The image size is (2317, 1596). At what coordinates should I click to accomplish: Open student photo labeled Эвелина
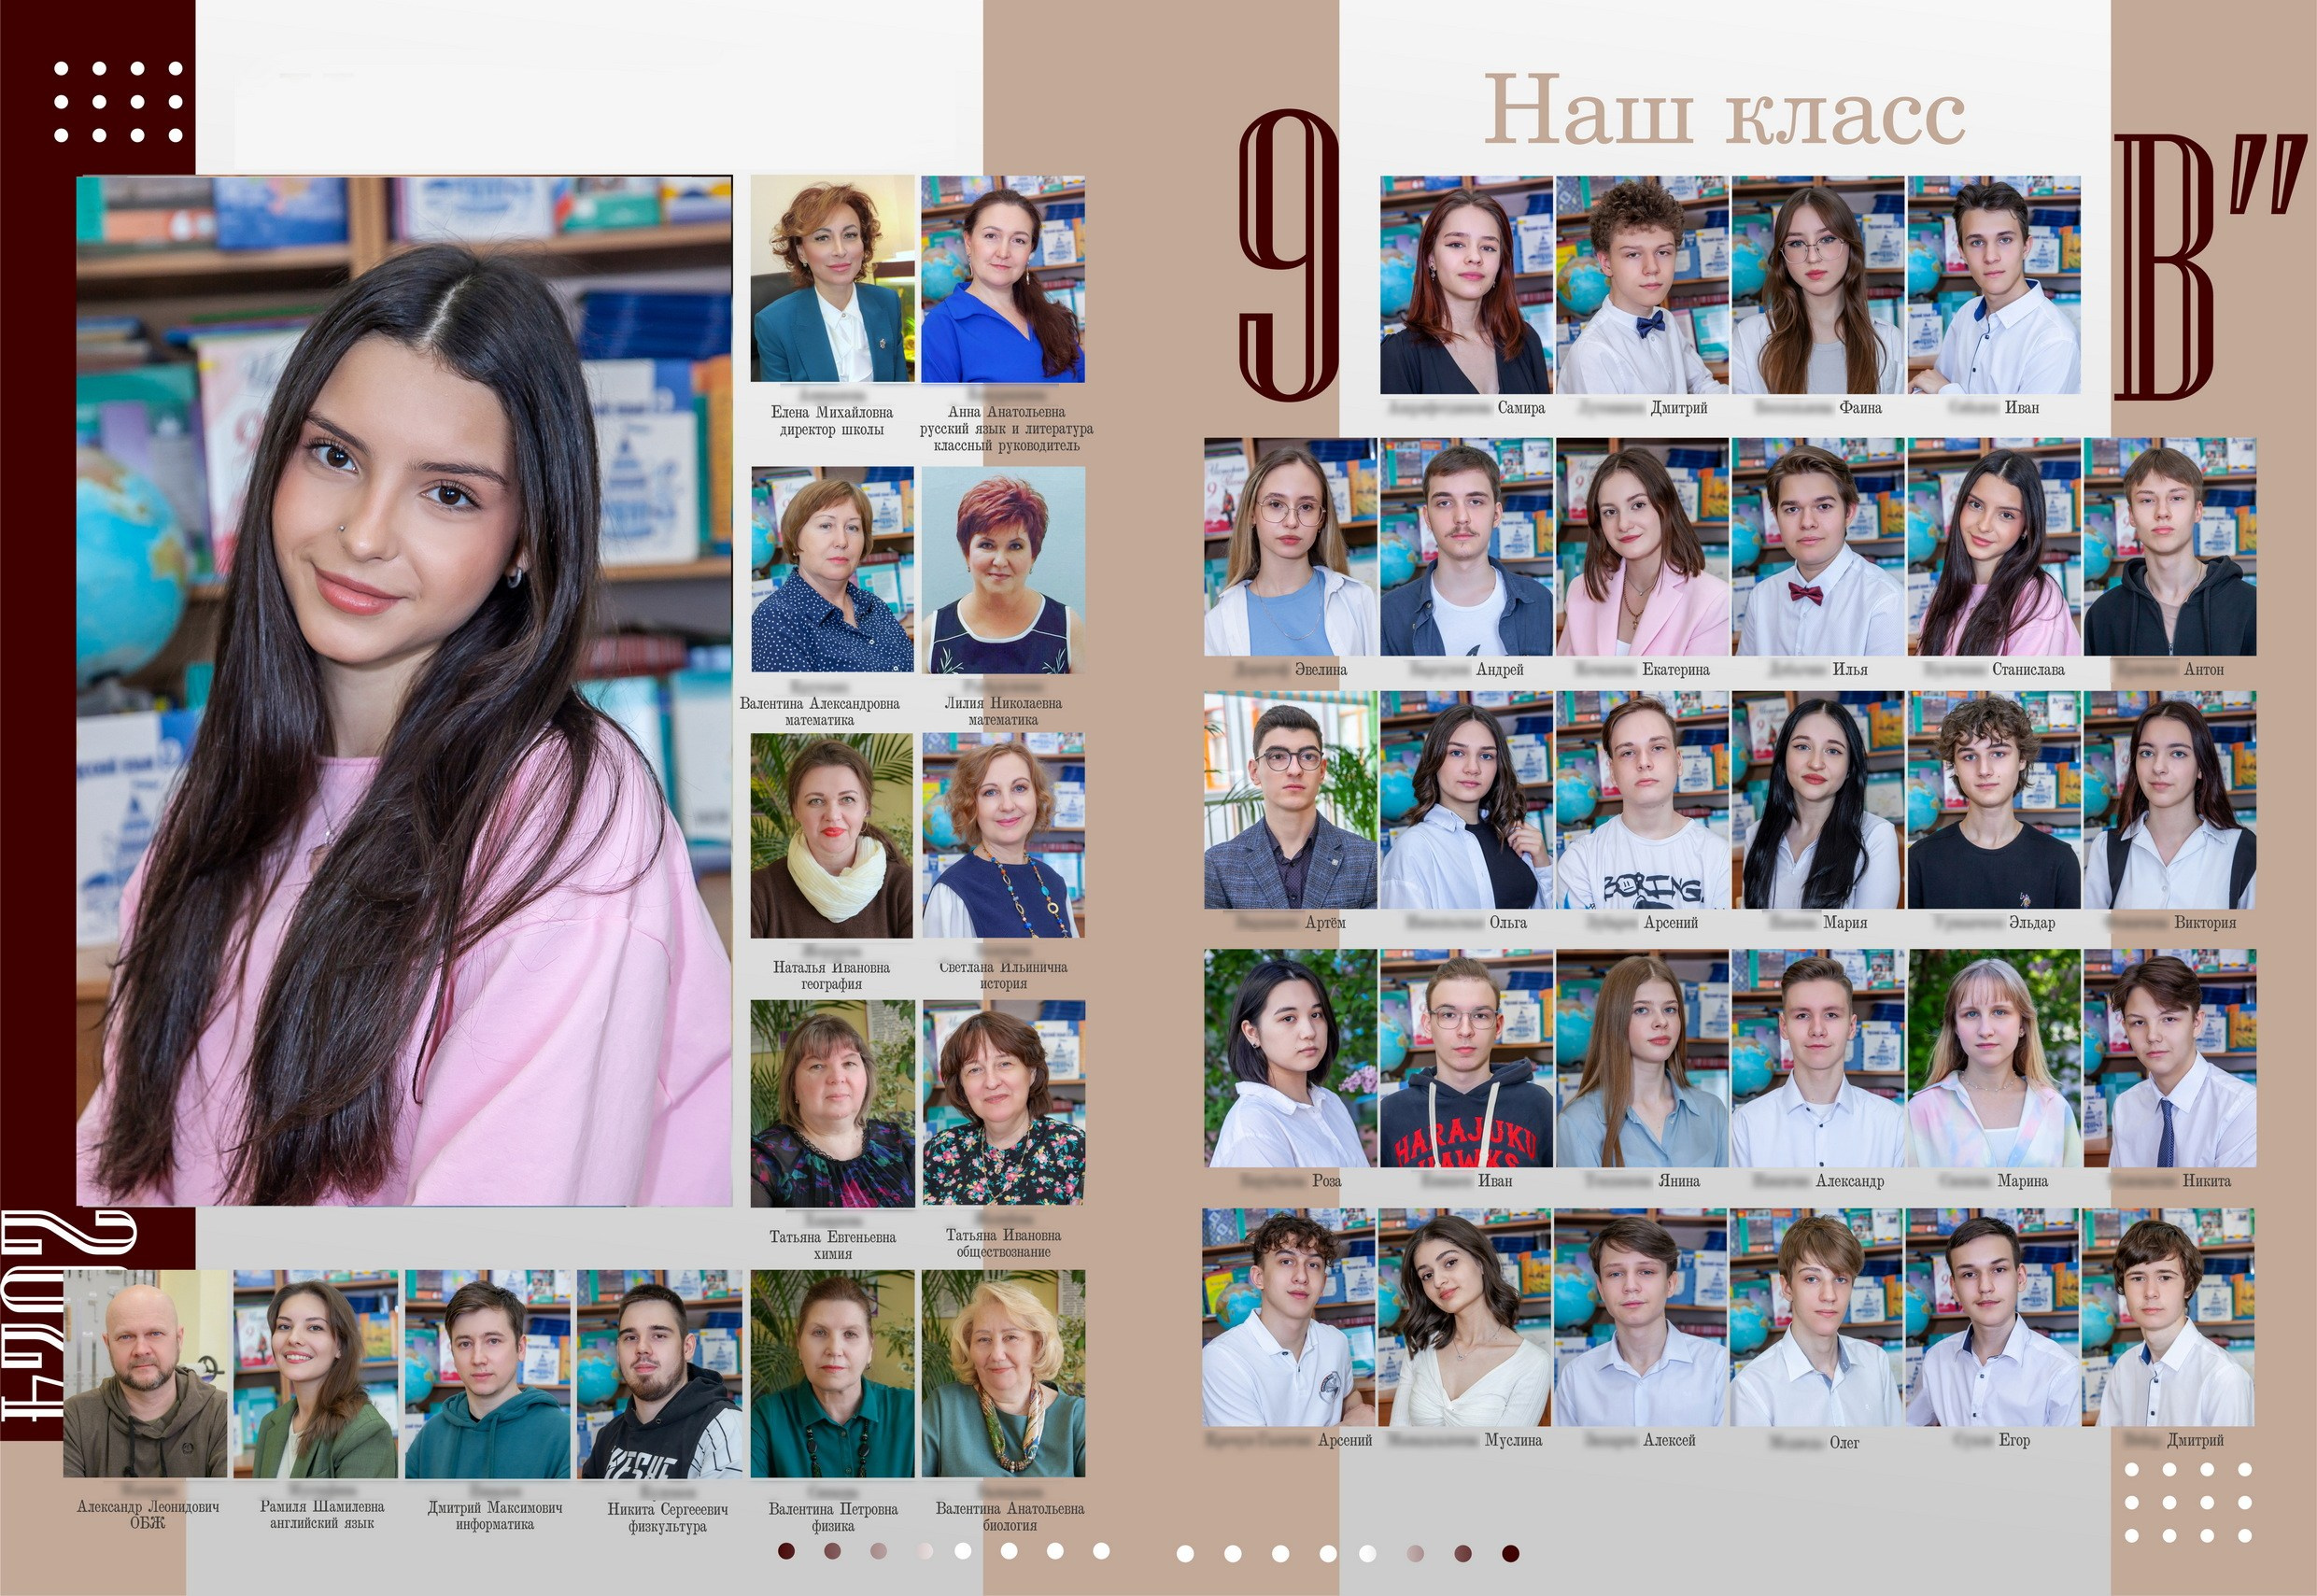[1290, 547]
